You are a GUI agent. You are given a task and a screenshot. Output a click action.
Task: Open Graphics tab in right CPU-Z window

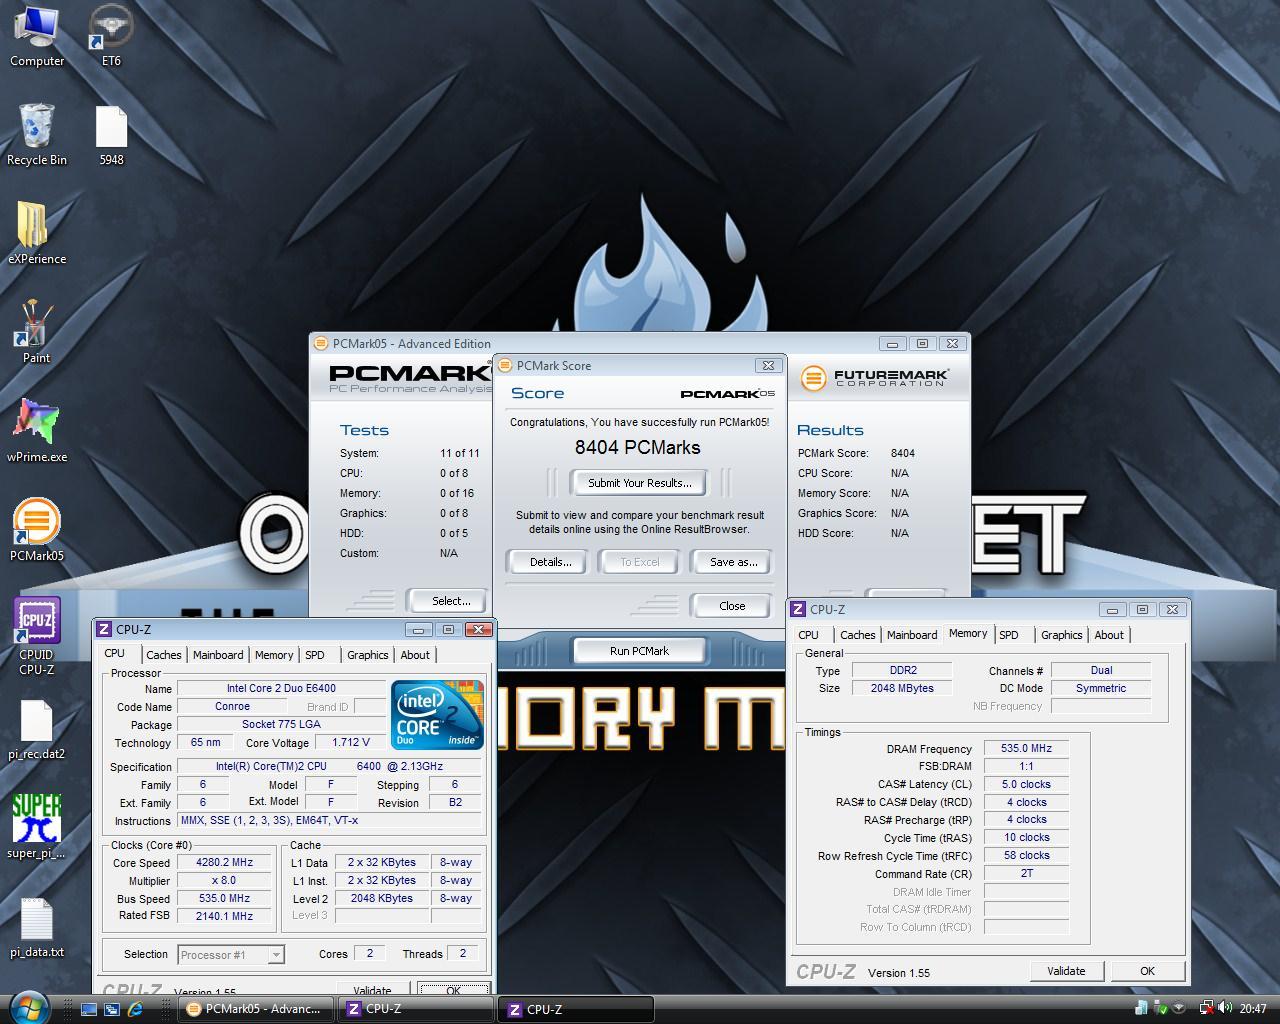1061,635
